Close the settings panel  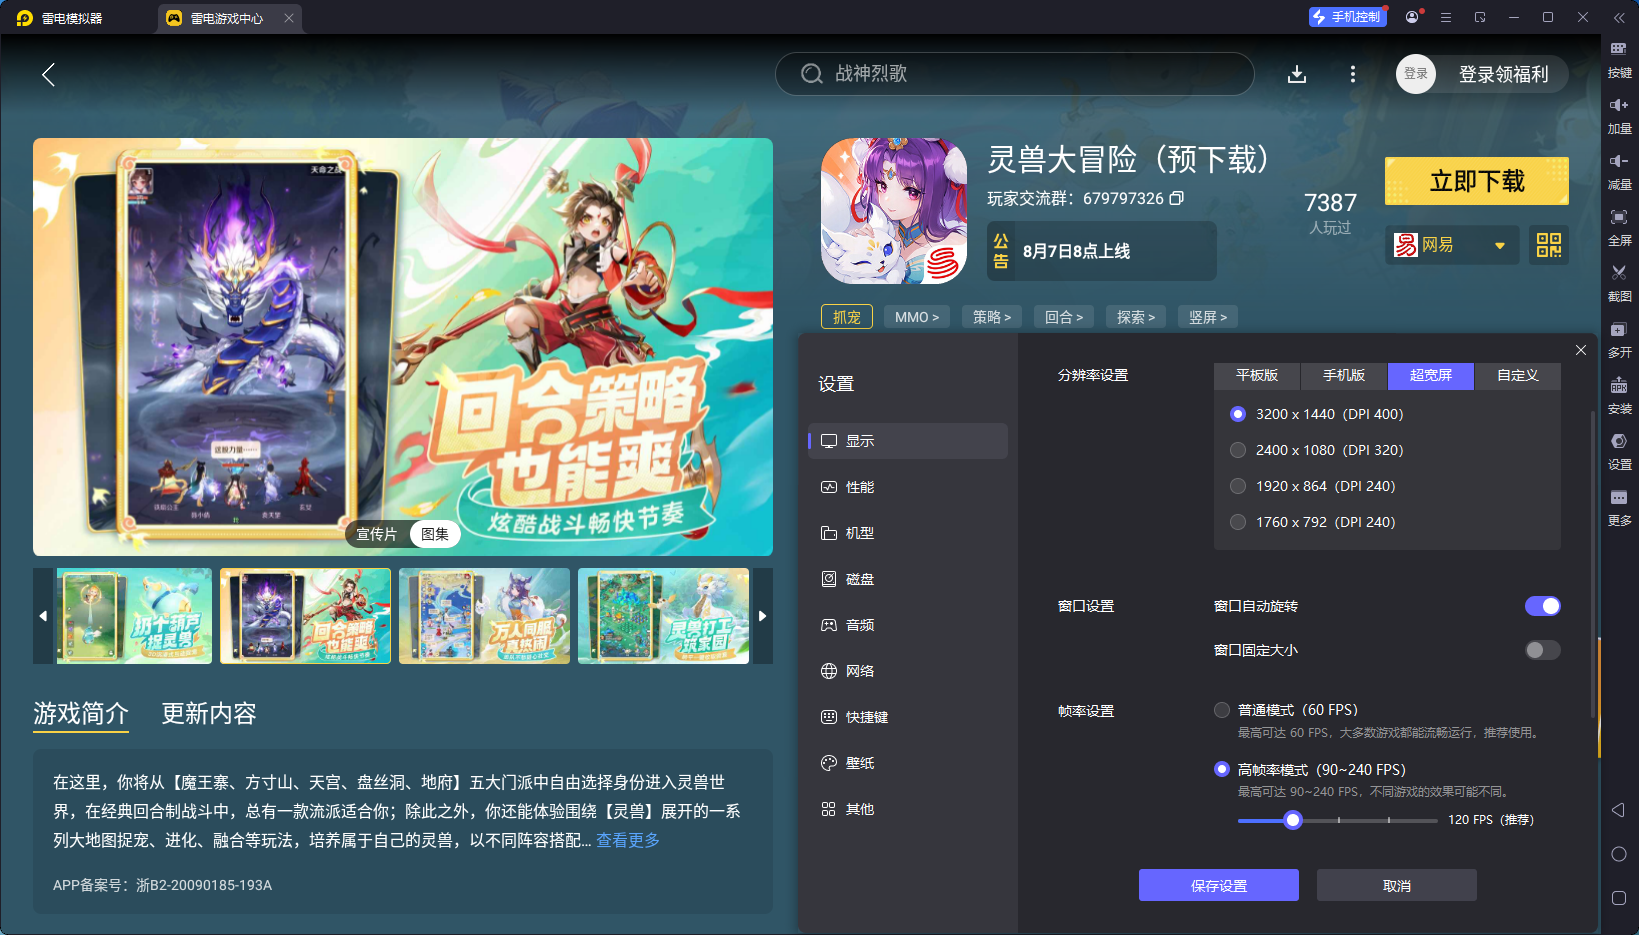1581,350
